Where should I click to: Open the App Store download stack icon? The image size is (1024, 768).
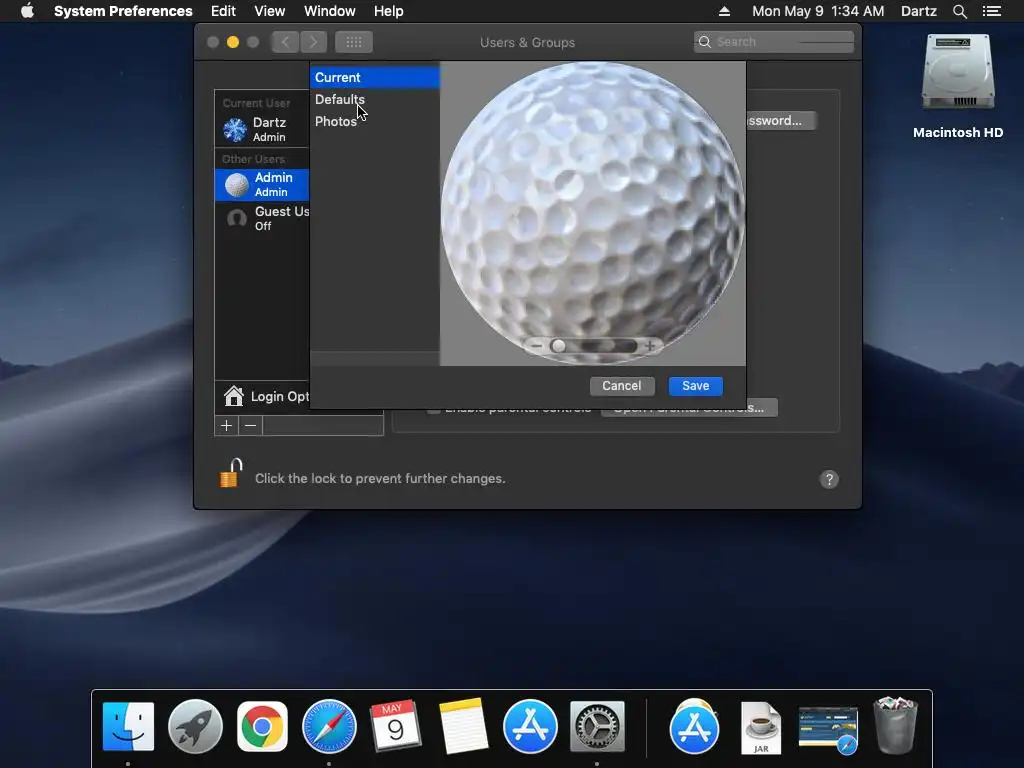pos(694,726)
